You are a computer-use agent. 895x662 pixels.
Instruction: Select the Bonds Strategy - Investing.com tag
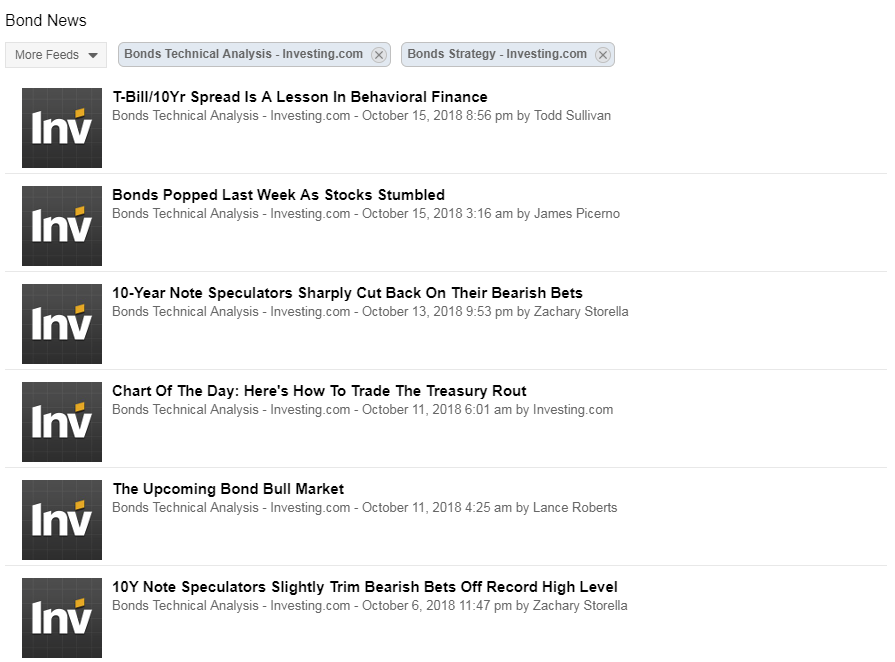(497, 54)
